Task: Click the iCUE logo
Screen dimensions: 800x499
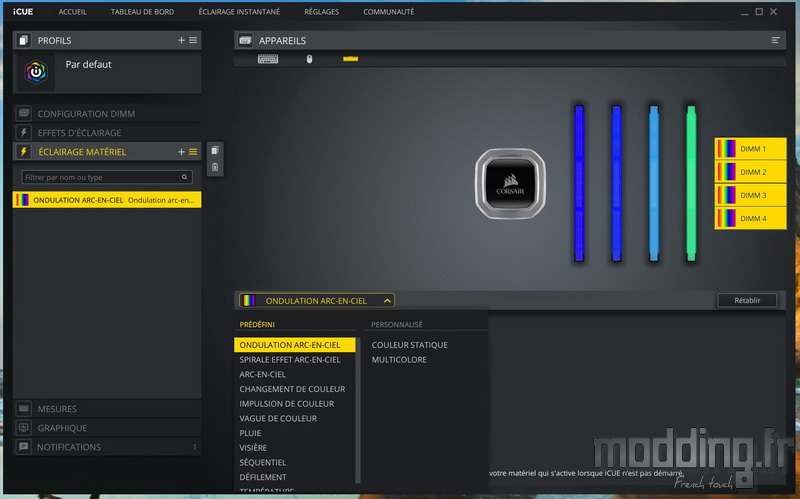Action: (23, 12)
